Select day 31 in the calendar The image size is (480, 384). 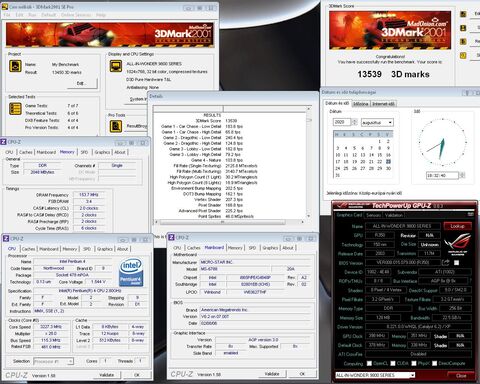pos(338,175)
